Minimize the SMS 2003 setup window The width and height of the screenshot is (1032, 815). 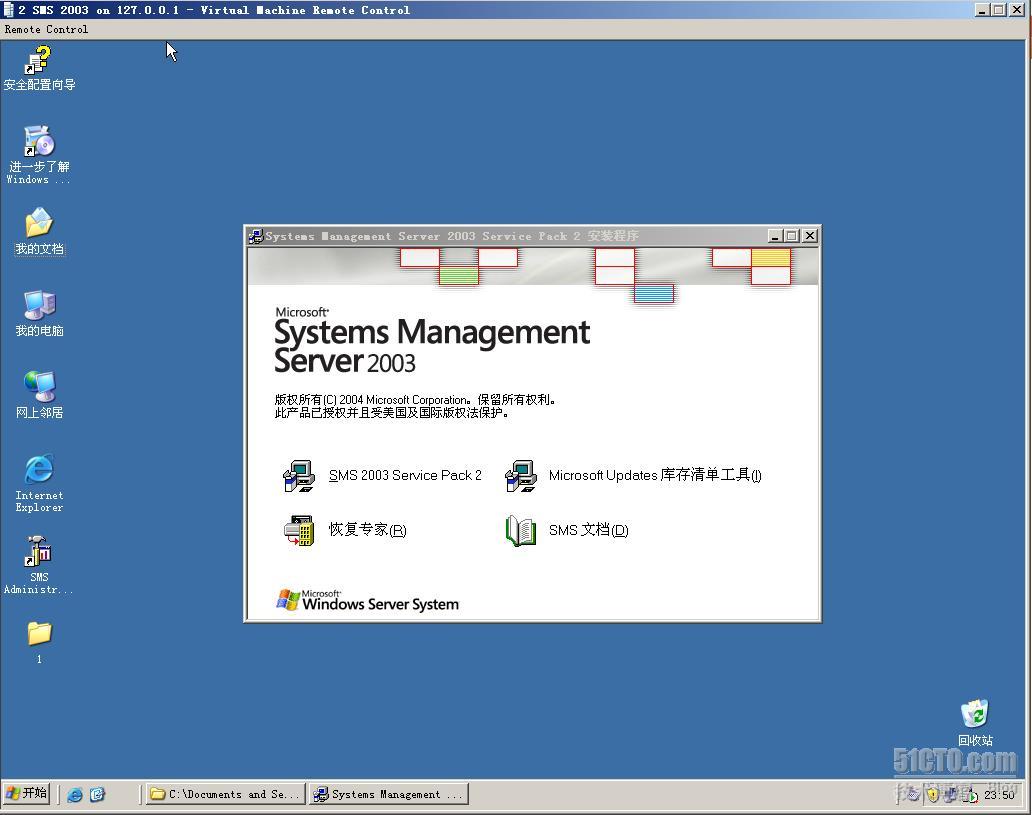(x=775, y=236)
